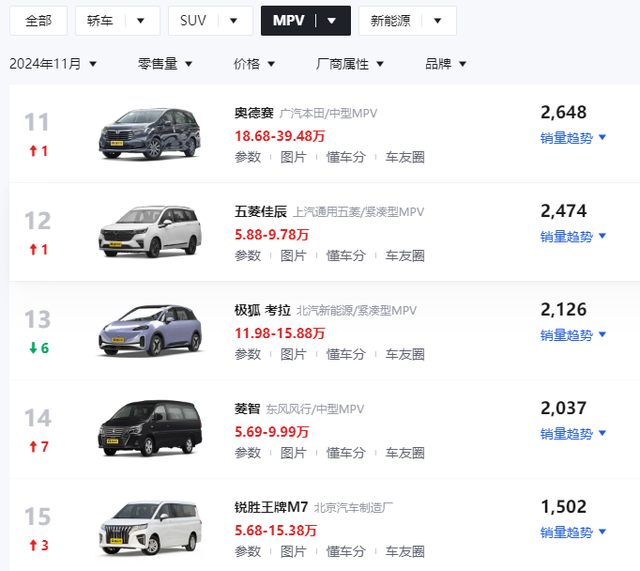Image resolution: width=640 pixels, height=571 pixels.
Task: Click the 2,648 sales figure
Action: [564, 112]
